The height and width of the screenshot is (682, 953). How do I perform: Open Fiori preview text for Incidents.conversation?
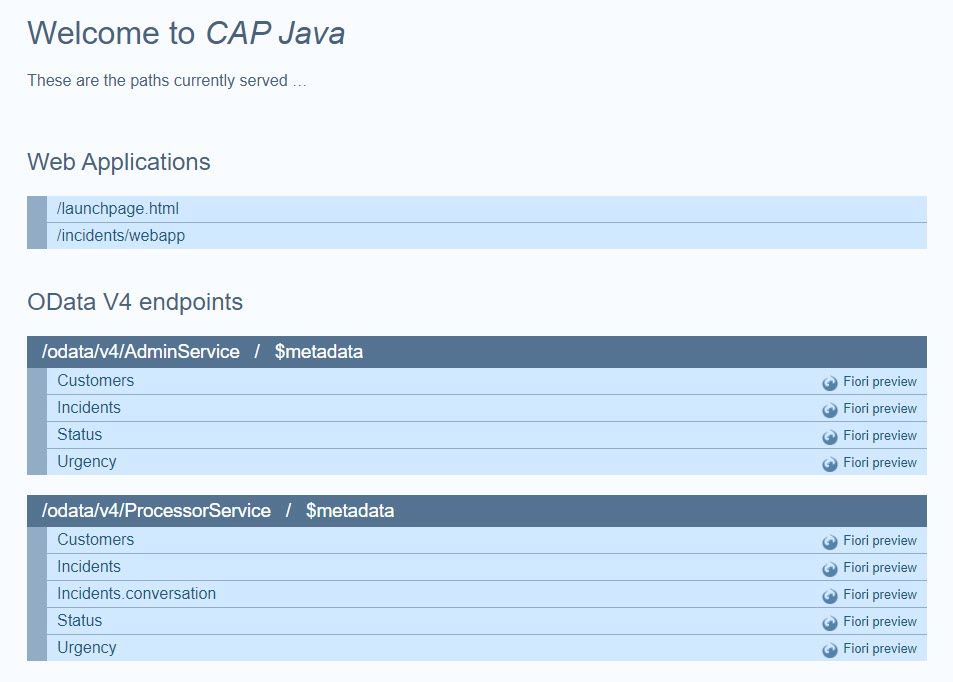880,594
